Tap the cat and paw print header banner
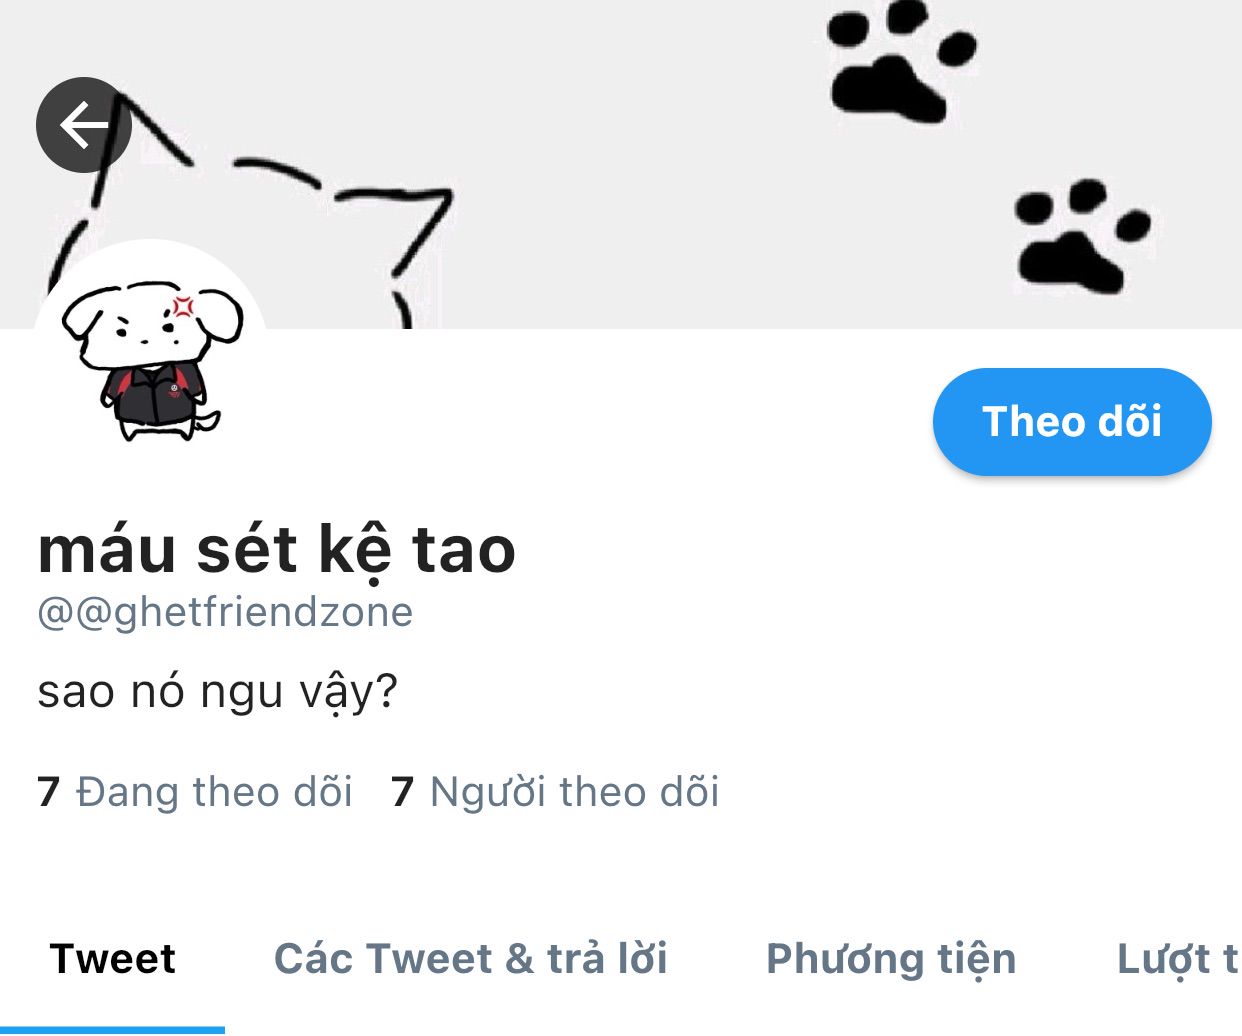 621,164
